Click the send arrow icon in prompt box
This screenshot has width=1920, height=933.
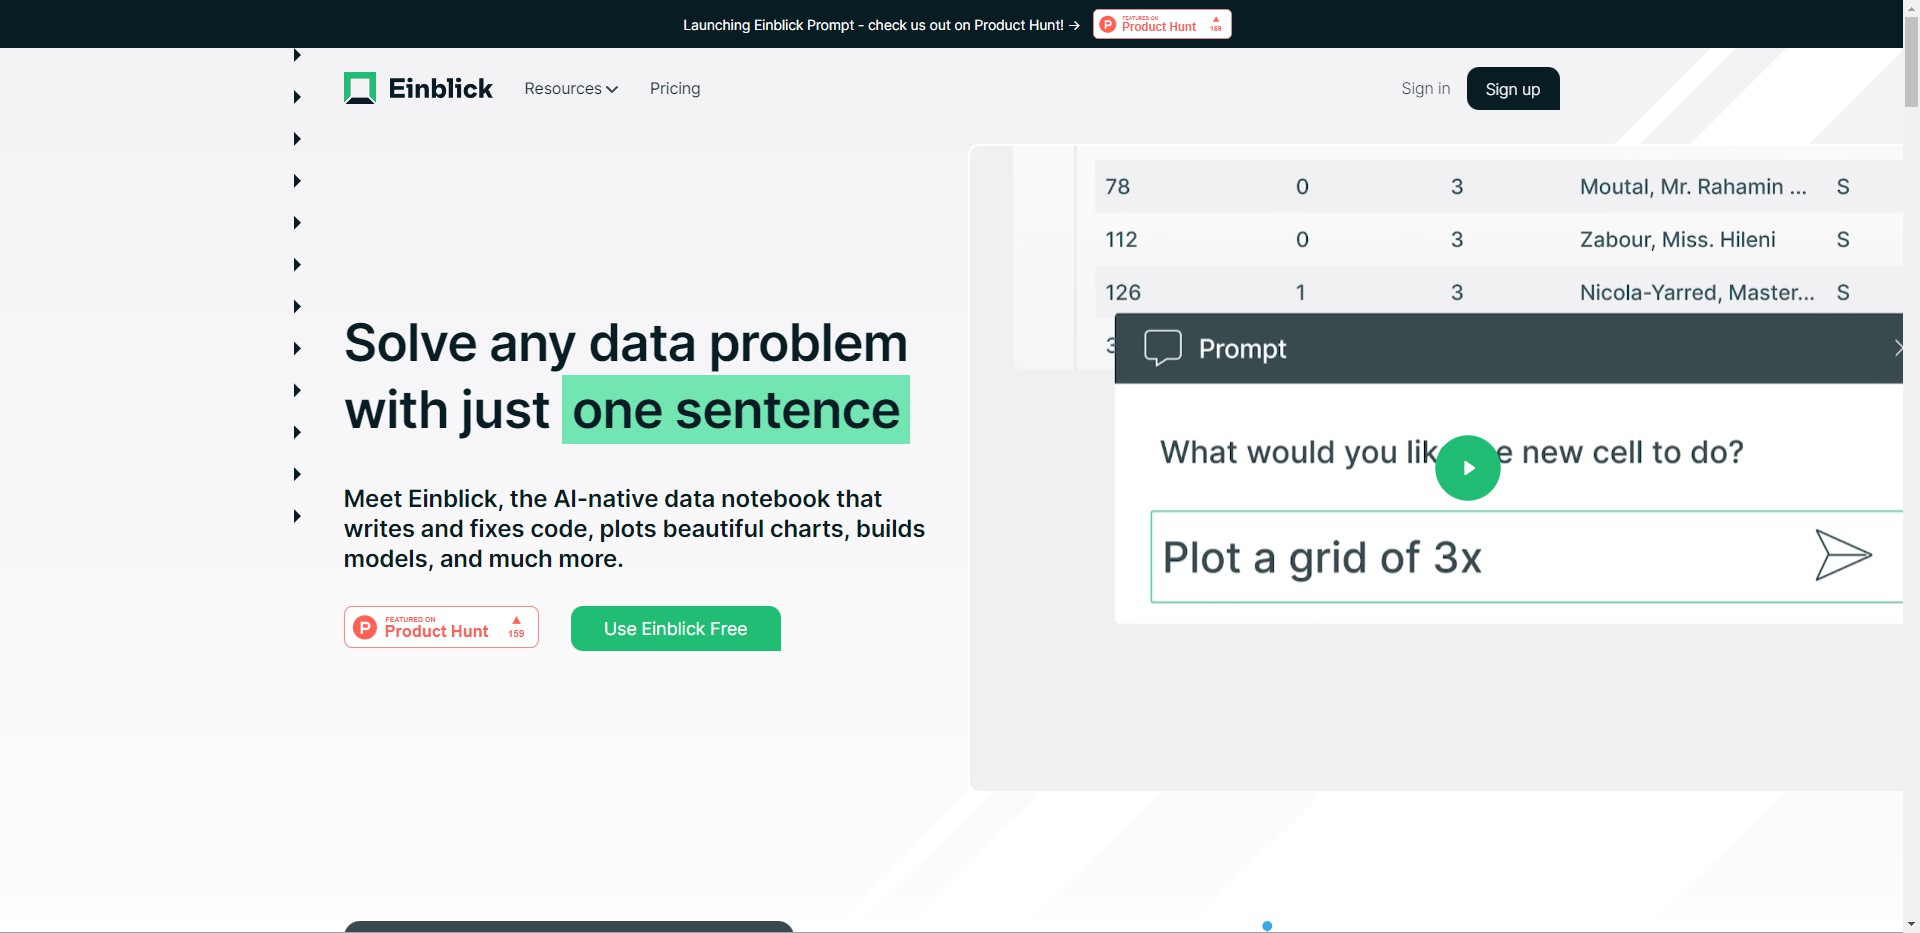pyautogui.click(x=1843, y=555)
